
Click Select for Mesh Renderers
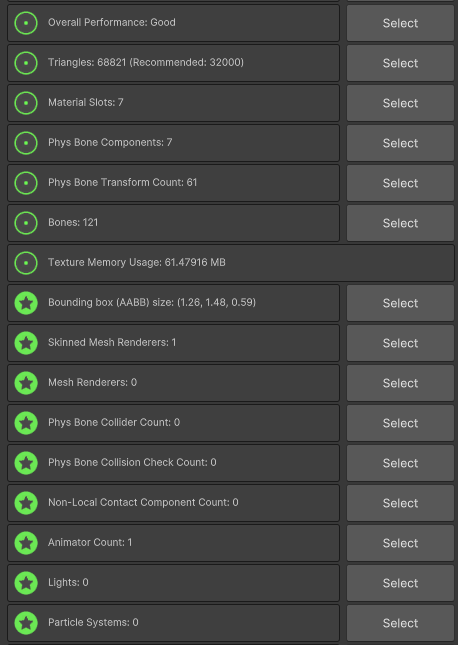coord(400,383)
